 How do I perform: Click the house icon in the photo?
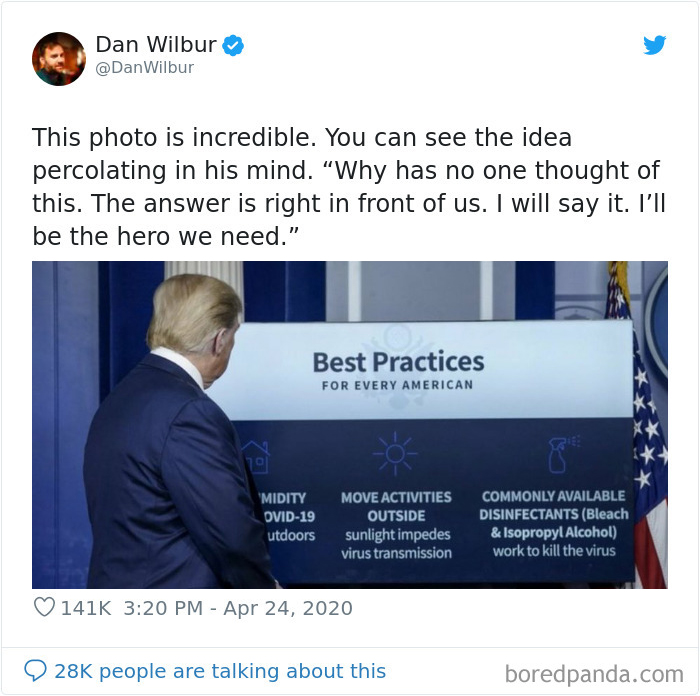coord(255,457)
